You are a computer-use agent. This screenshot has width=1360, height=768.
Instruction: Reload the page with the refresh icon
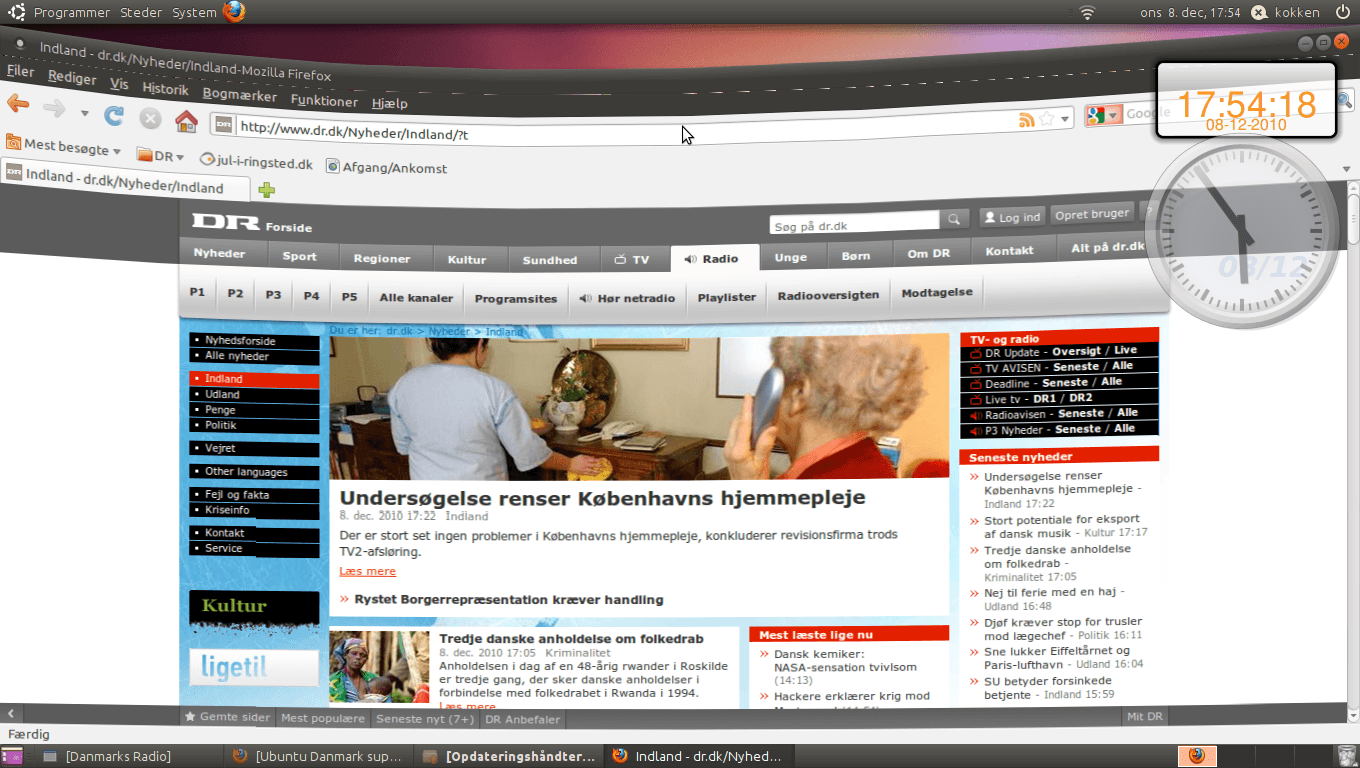point(114,116)
